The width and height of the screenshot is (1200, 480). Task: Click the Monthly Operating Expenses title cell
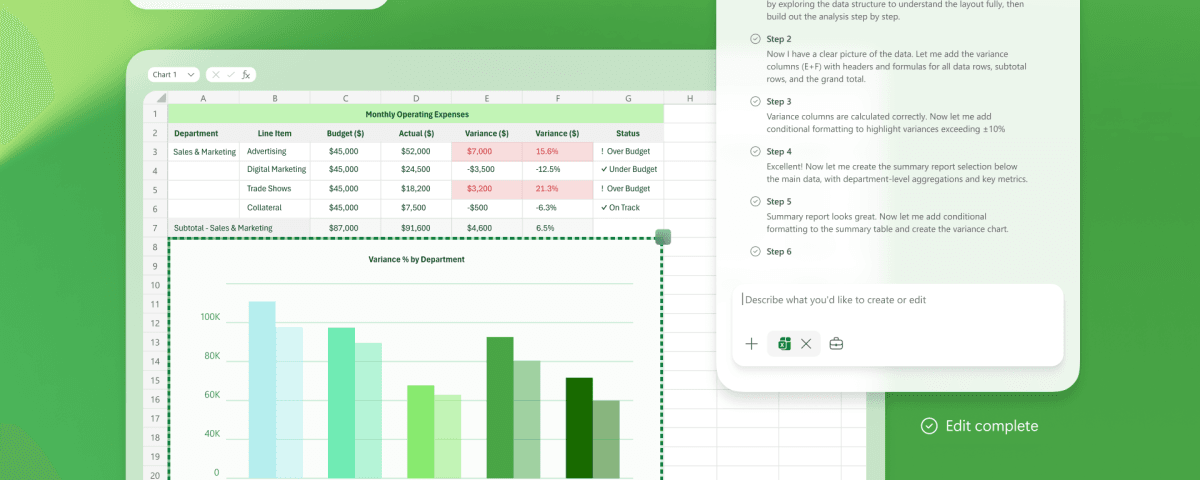tap(415, 114)
